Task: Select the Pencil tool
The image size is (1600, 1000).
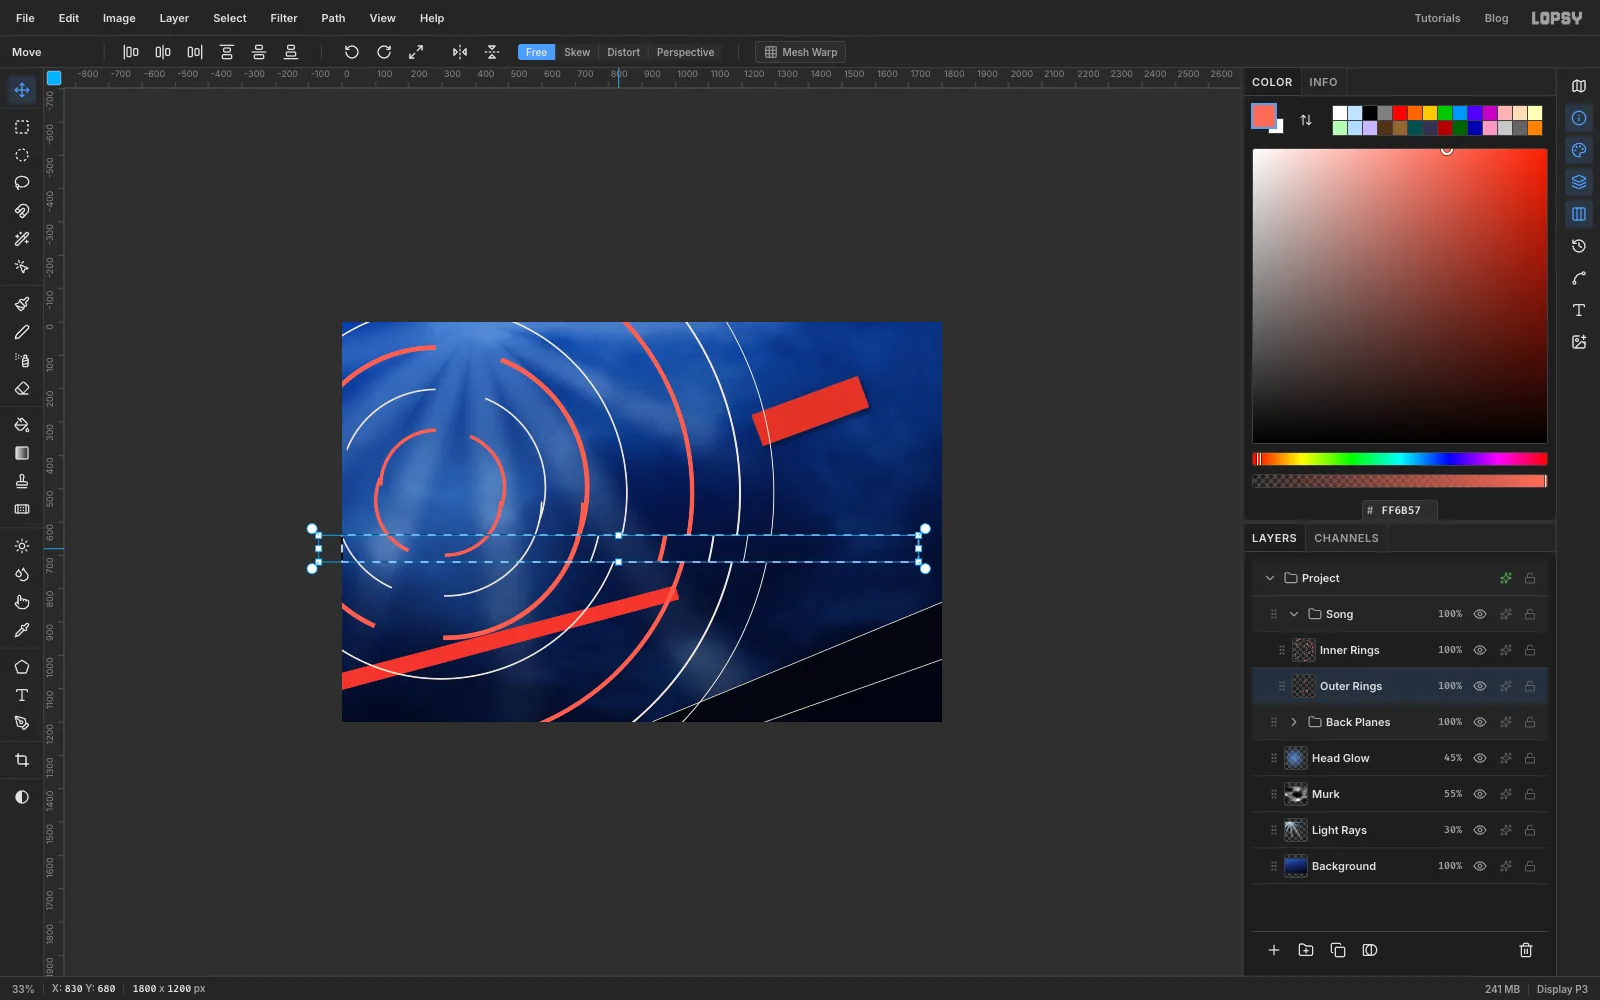Action: pos(22,332)
